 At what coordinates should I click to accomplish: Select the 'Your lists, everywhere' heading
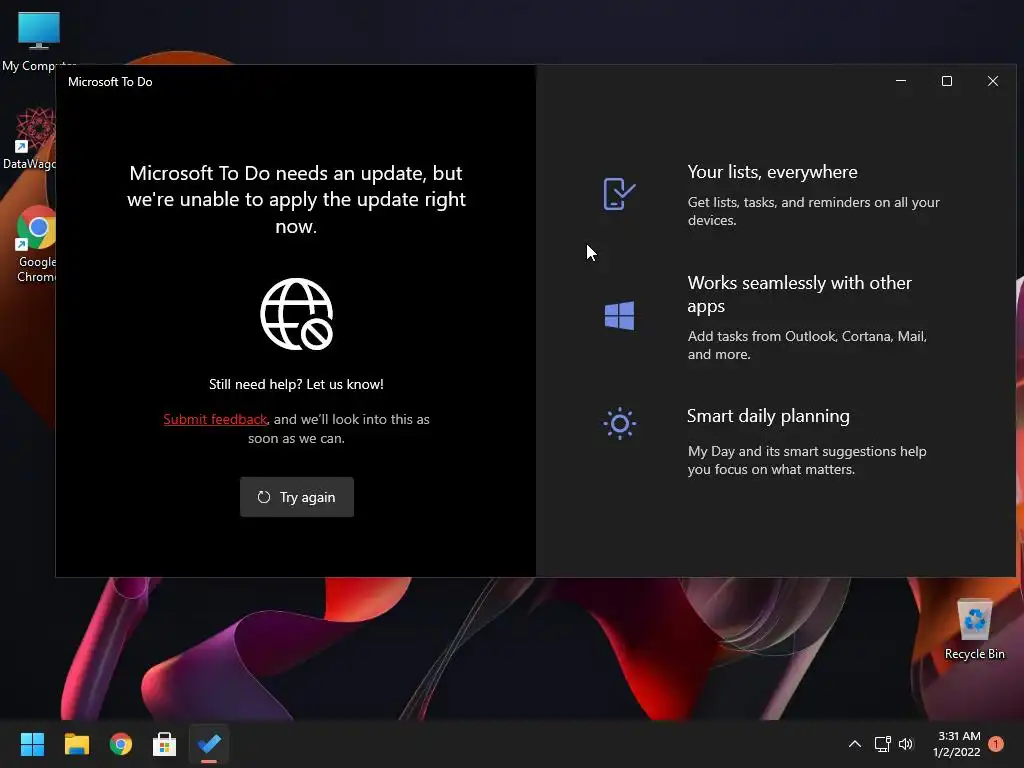pos(773,172)
